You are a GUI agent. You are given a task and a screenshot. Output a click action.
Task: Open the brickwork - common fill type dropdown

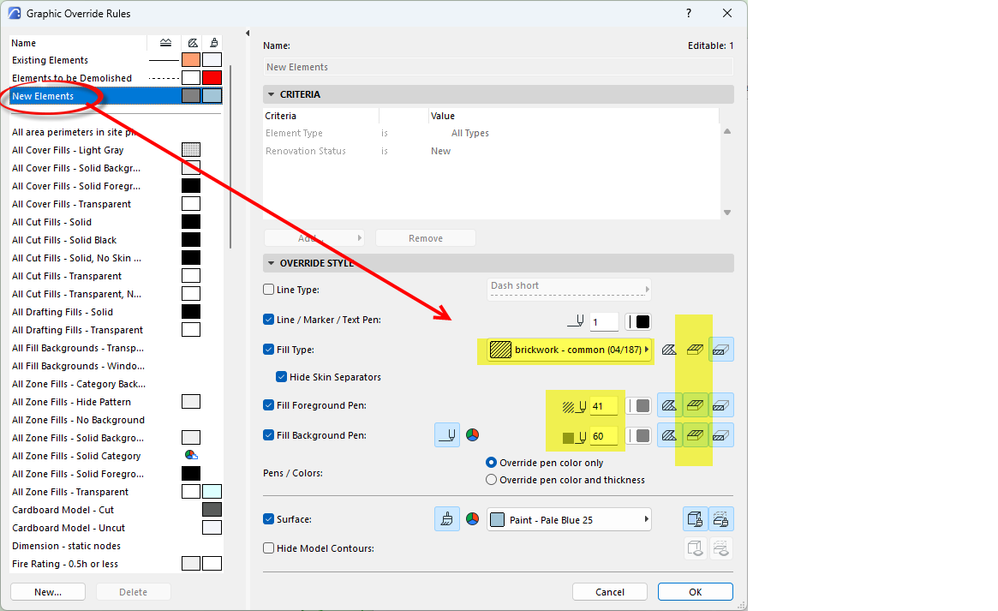(x=569, y=349)
